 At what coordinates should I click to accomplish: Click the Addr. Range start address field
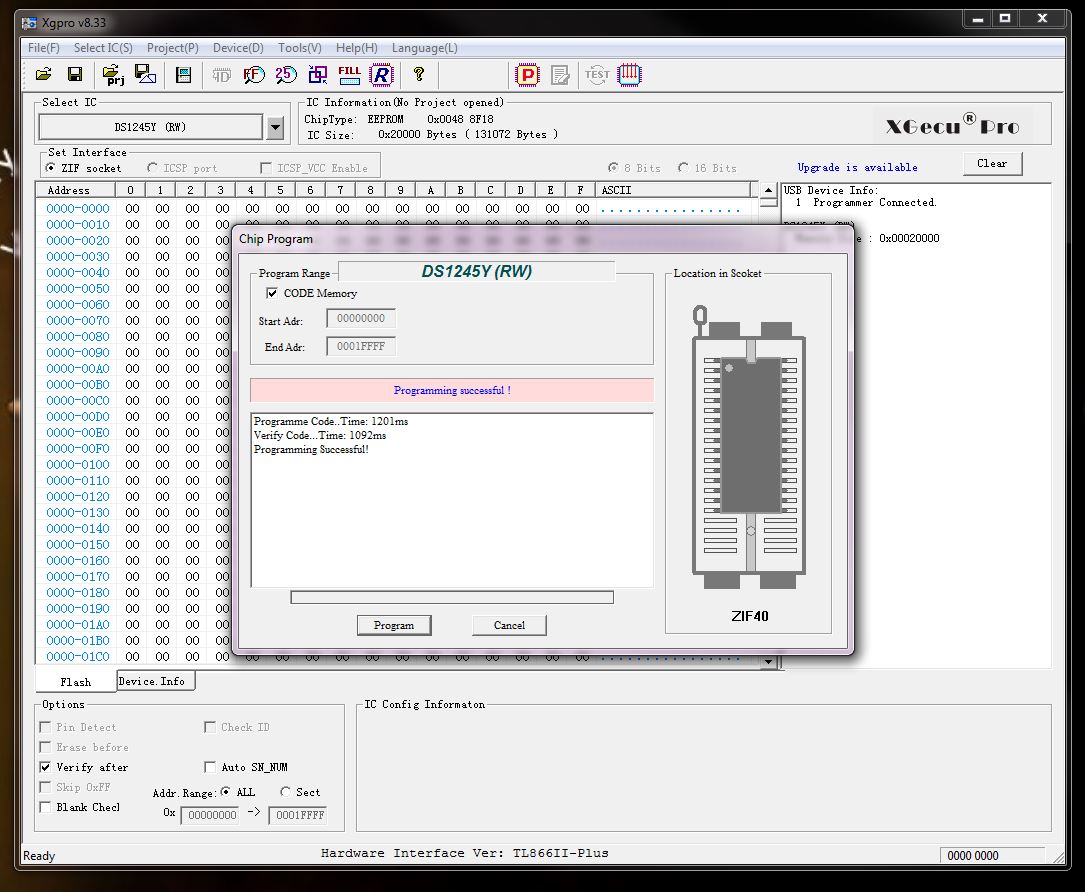pos(212,815)
